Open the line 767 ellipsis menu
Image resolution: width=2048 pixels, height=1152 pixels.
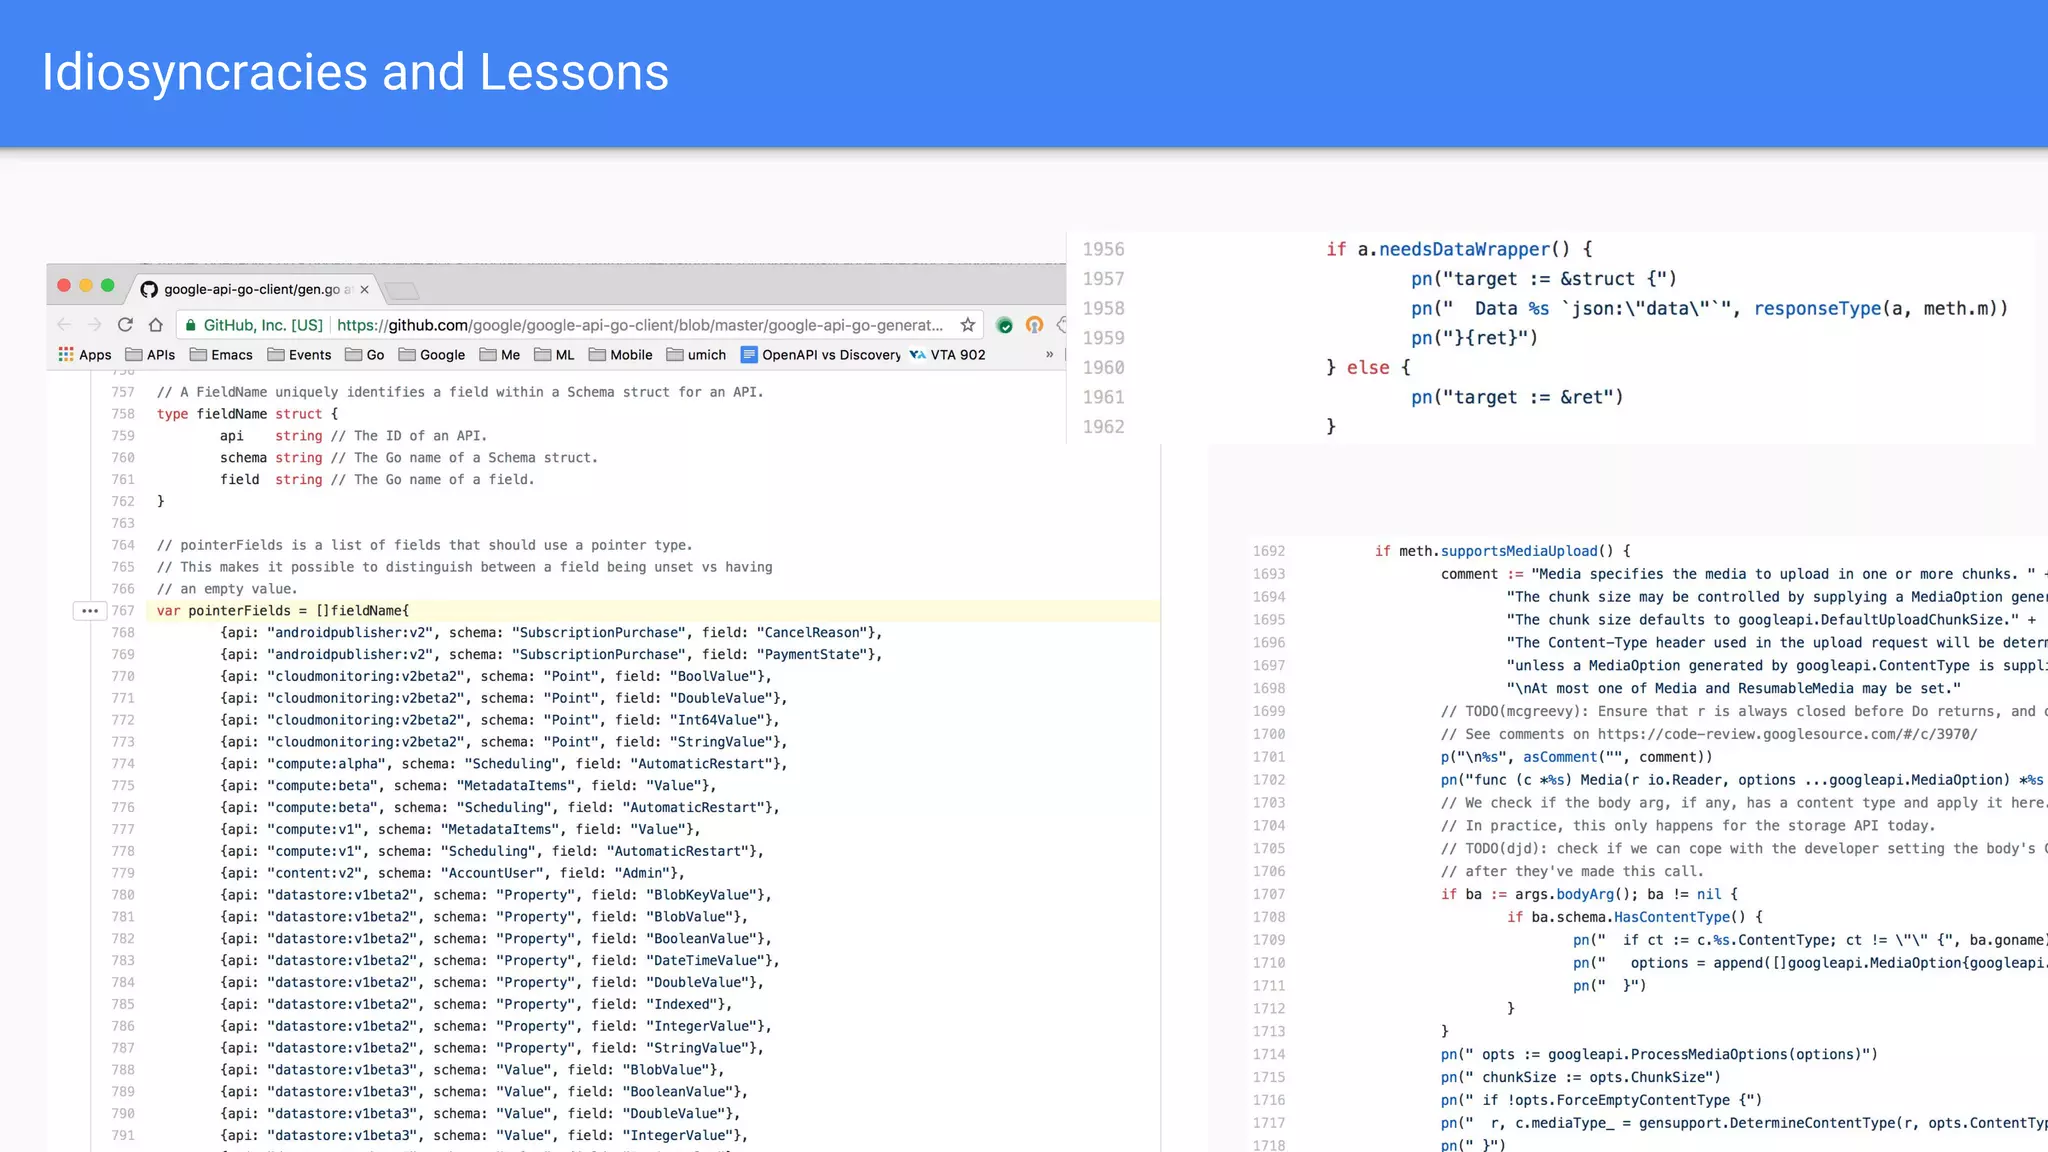point(89,611)
